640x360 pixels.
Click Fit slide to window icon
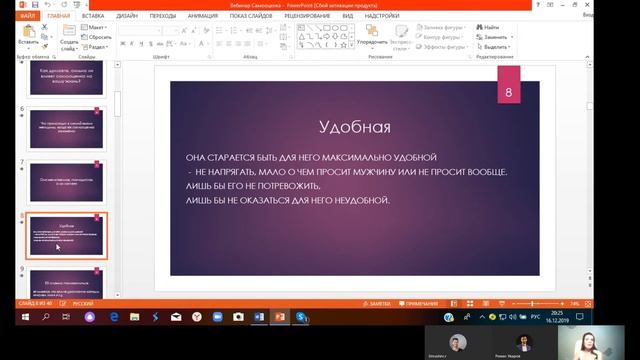588,304
